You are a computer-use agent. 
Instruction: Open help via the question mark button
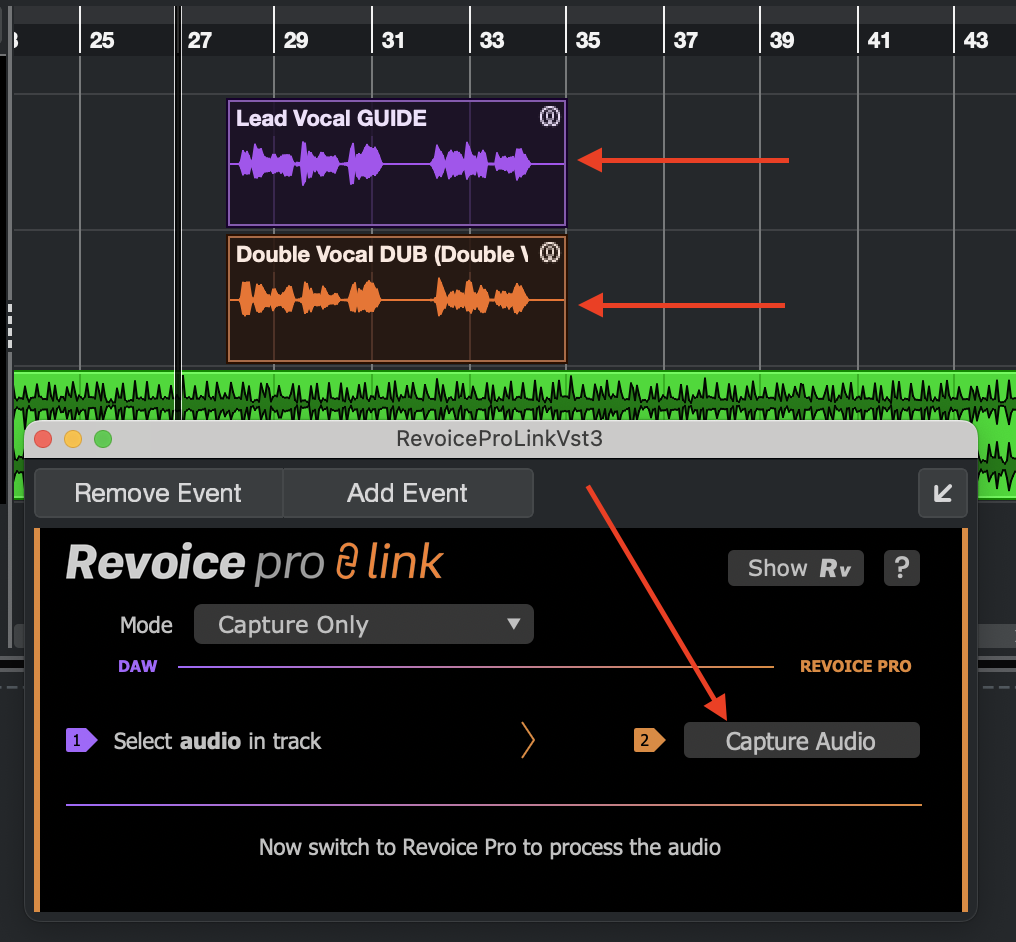click(x=901, y=568)
